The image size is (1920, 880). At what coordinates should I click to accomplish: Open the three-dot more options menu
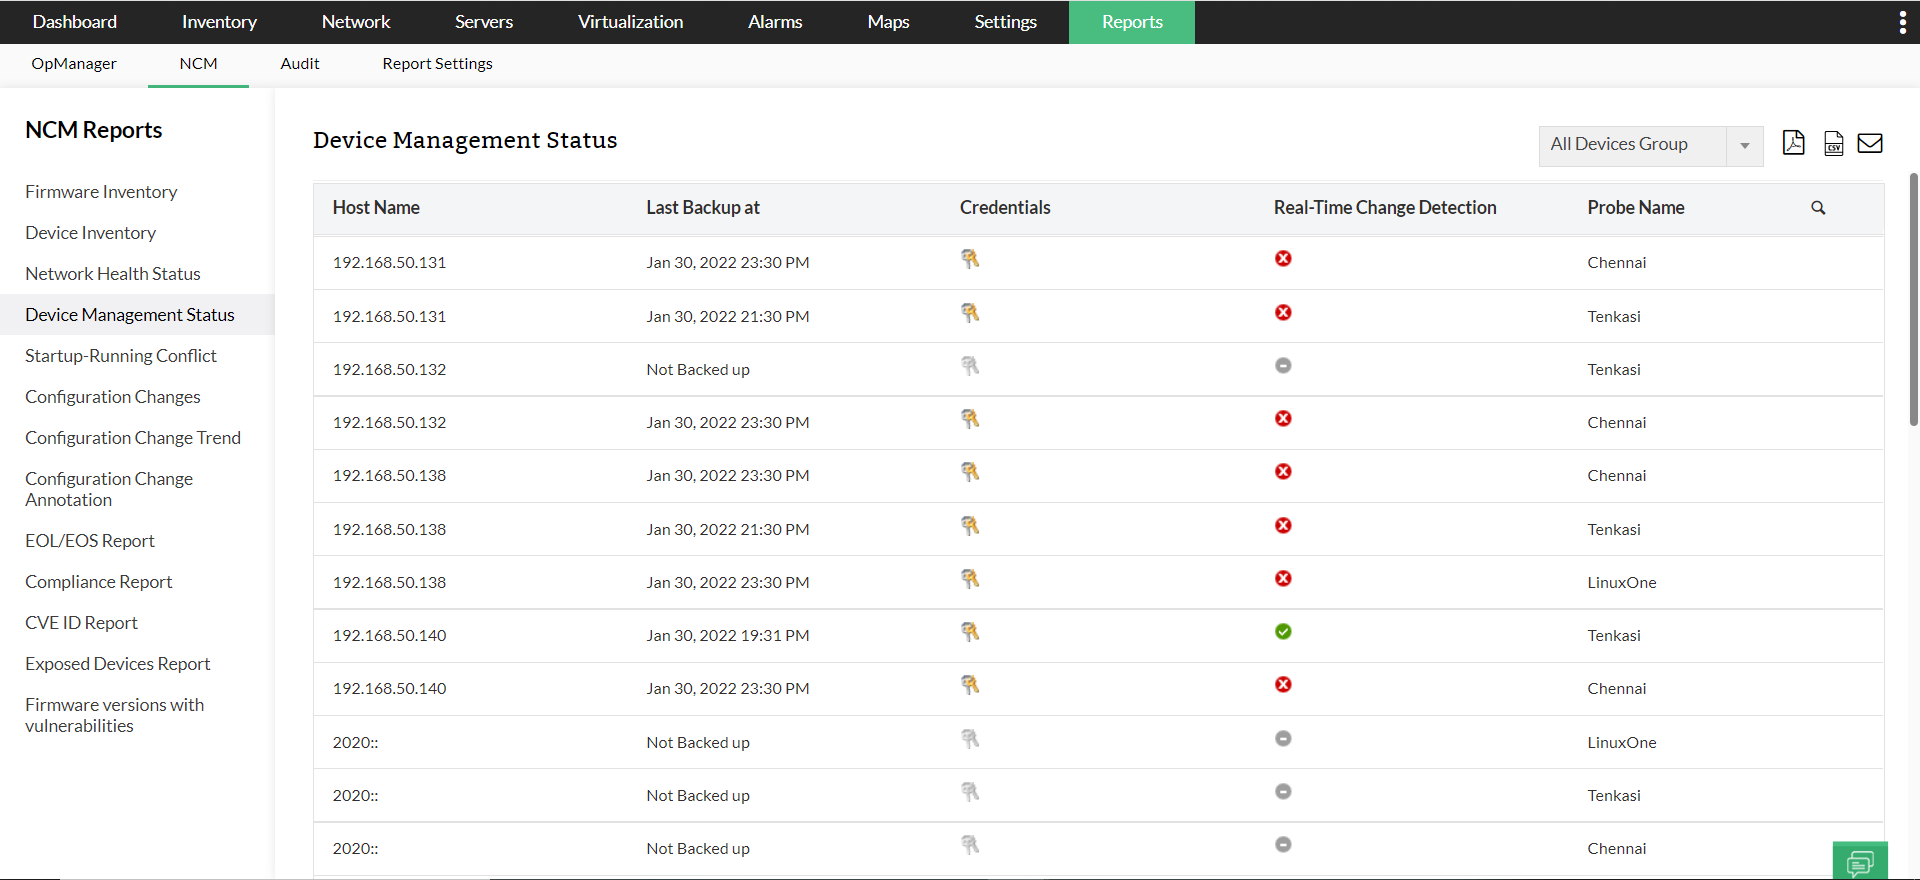(1902, 22)
